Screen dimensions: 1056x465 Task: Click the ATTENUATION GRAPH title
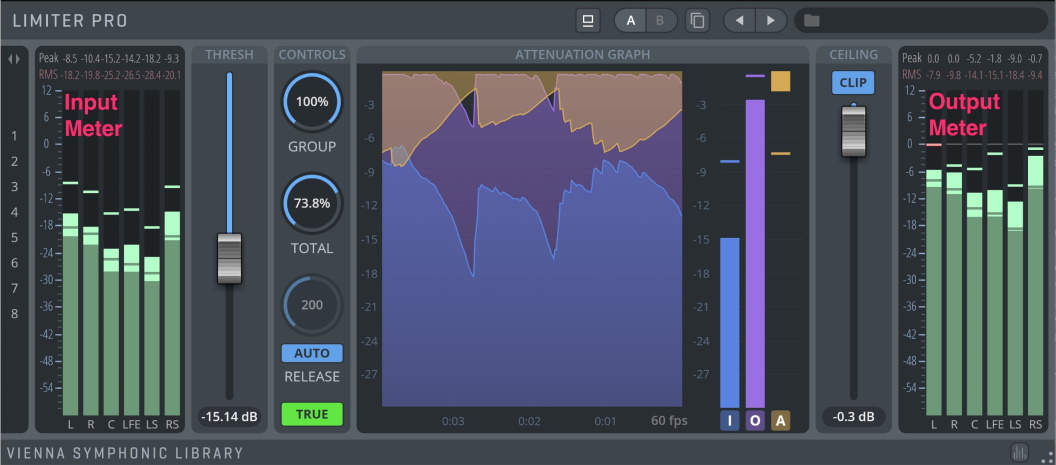coord(583,55)
